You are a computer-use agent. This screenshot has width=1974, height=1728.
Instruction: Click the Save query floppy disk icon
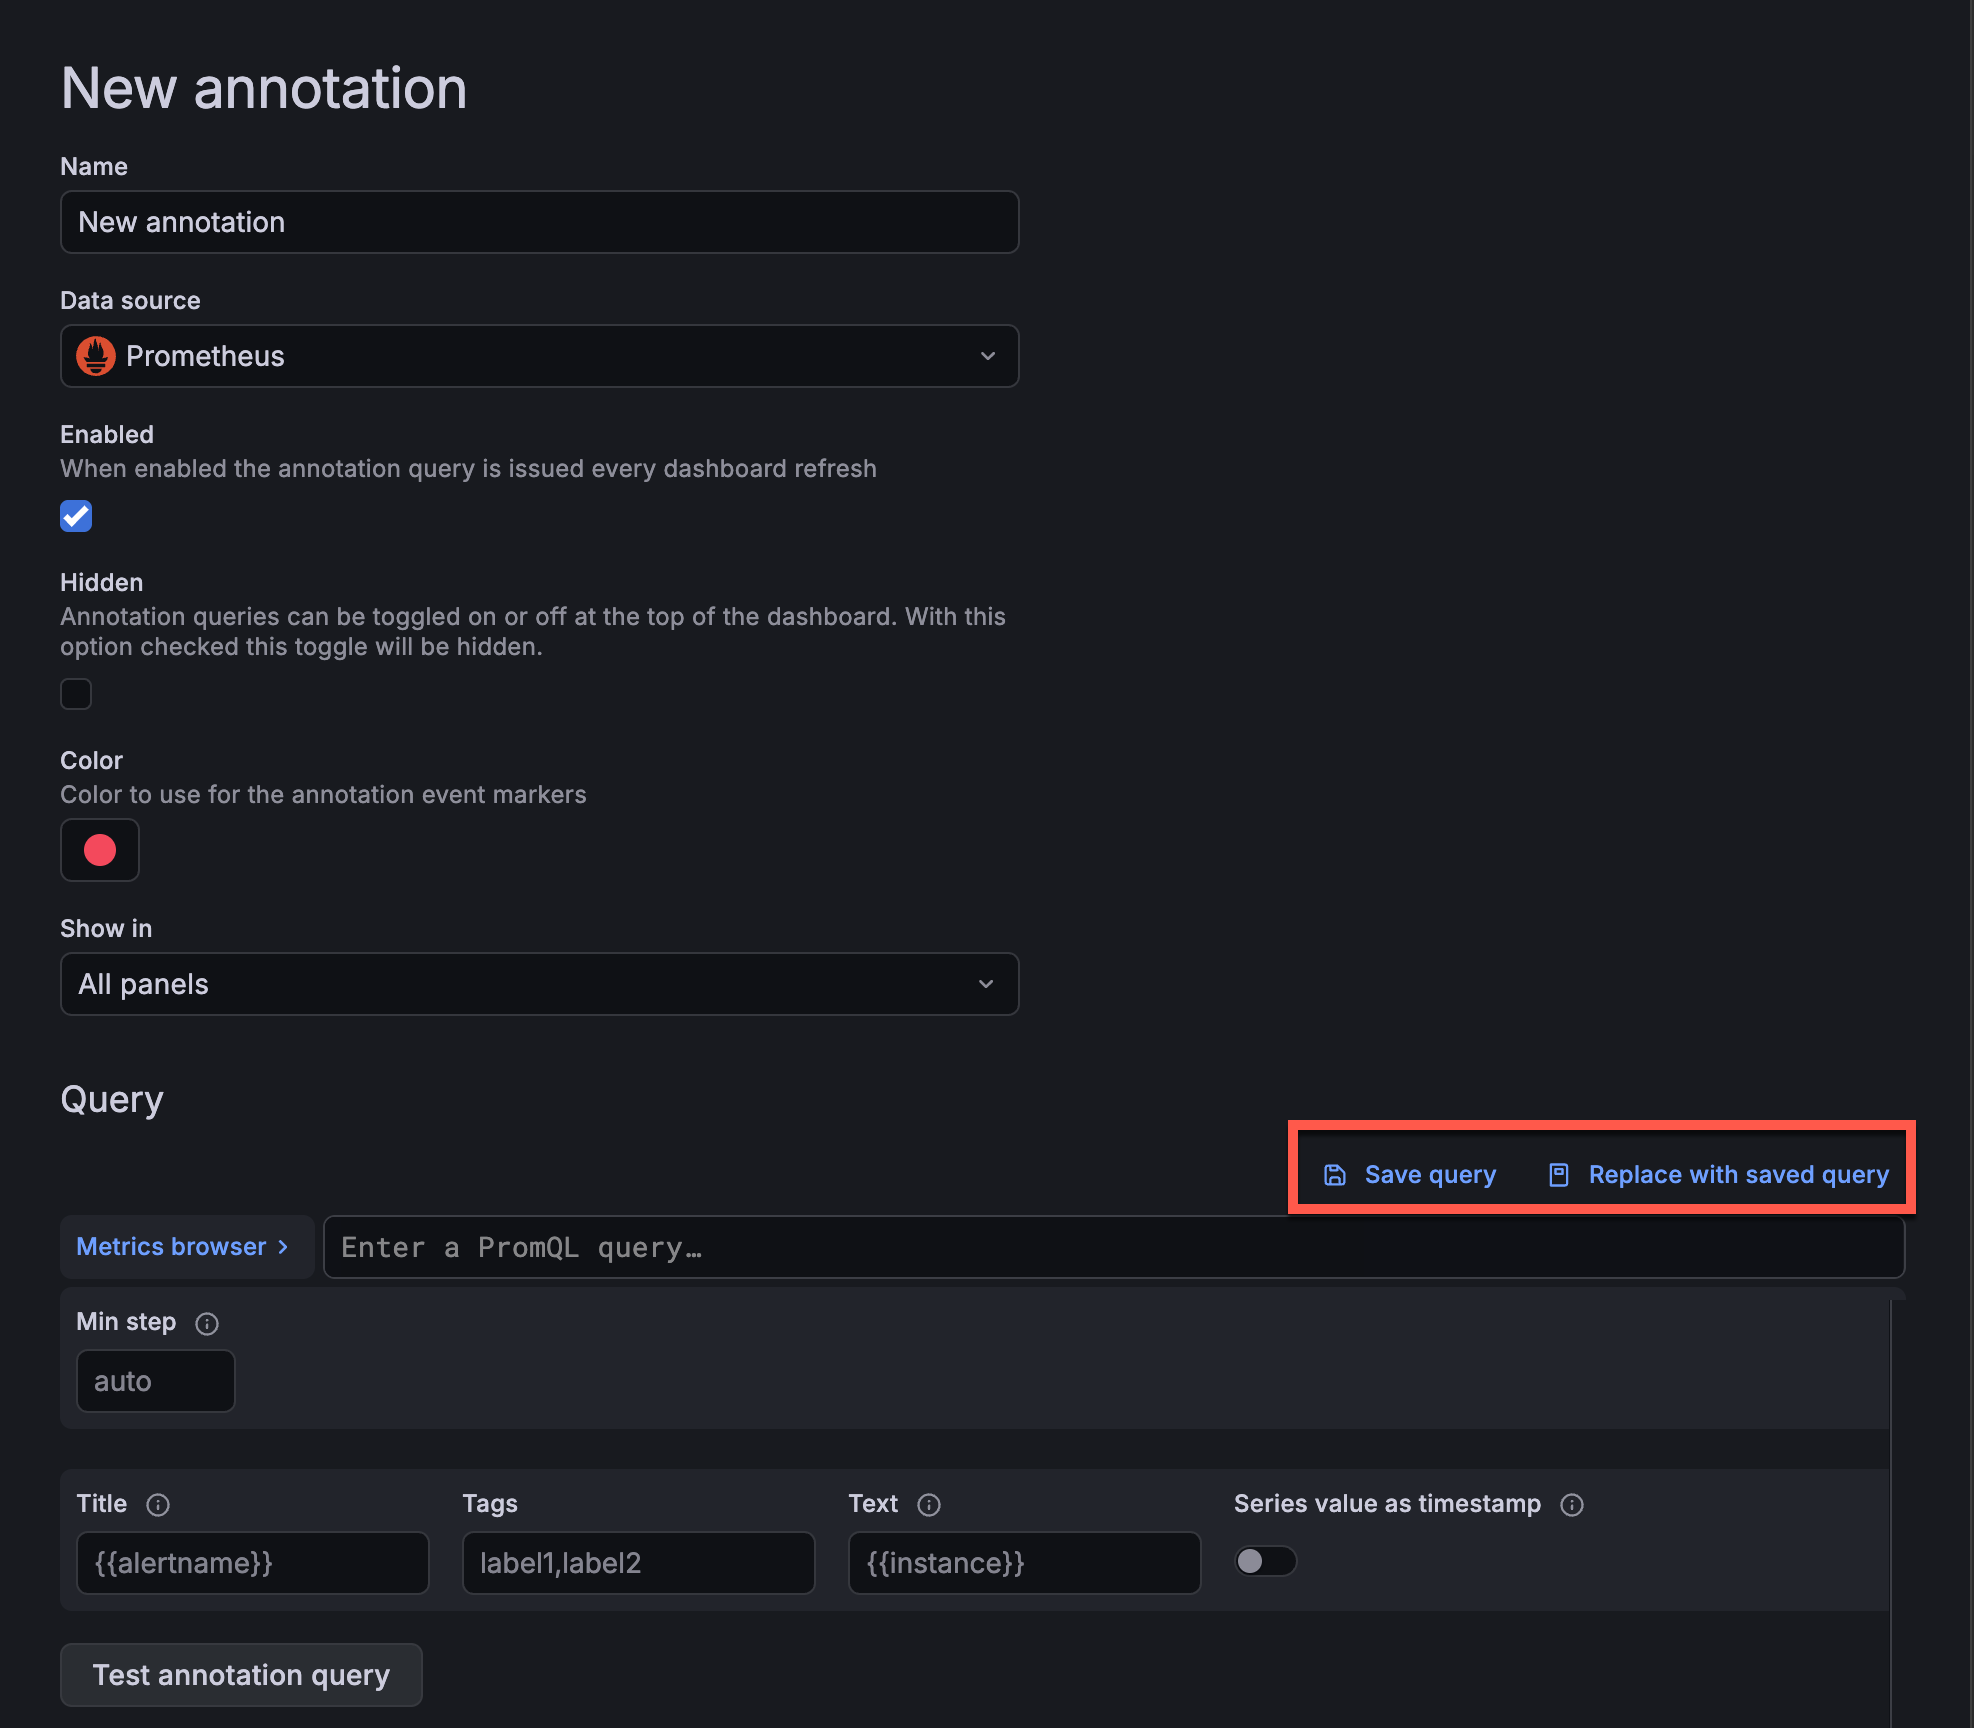[1337, 1174]
